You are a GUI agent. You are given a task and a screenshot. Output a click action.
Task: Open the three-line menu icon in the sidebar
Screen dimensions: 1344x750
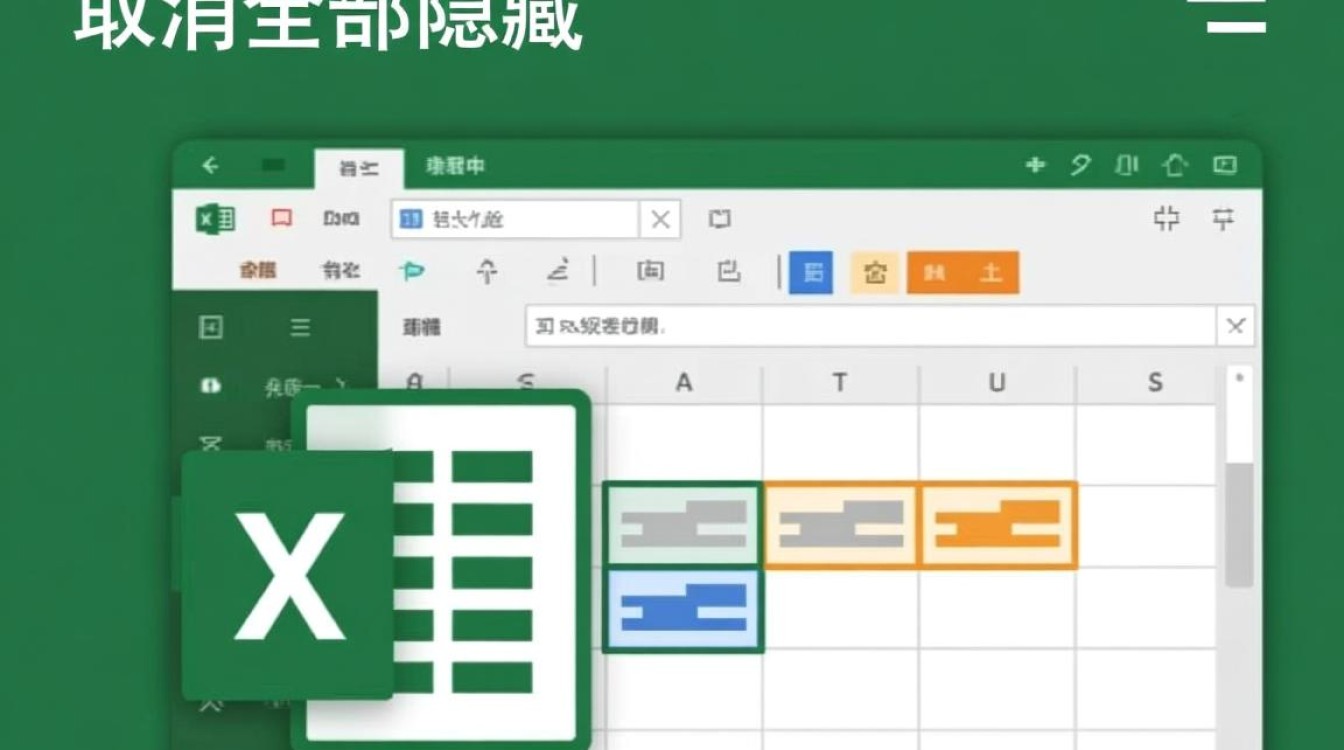pos(300,327)
